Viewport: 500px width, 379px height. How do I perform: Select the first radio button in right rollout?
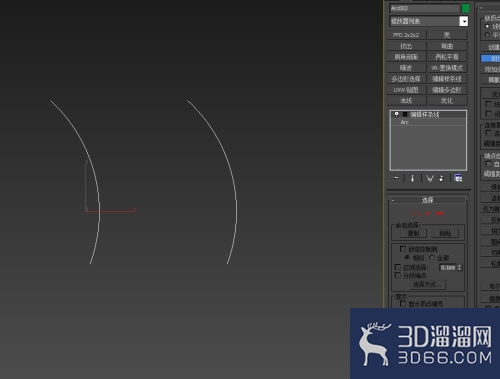coord(487,26)
